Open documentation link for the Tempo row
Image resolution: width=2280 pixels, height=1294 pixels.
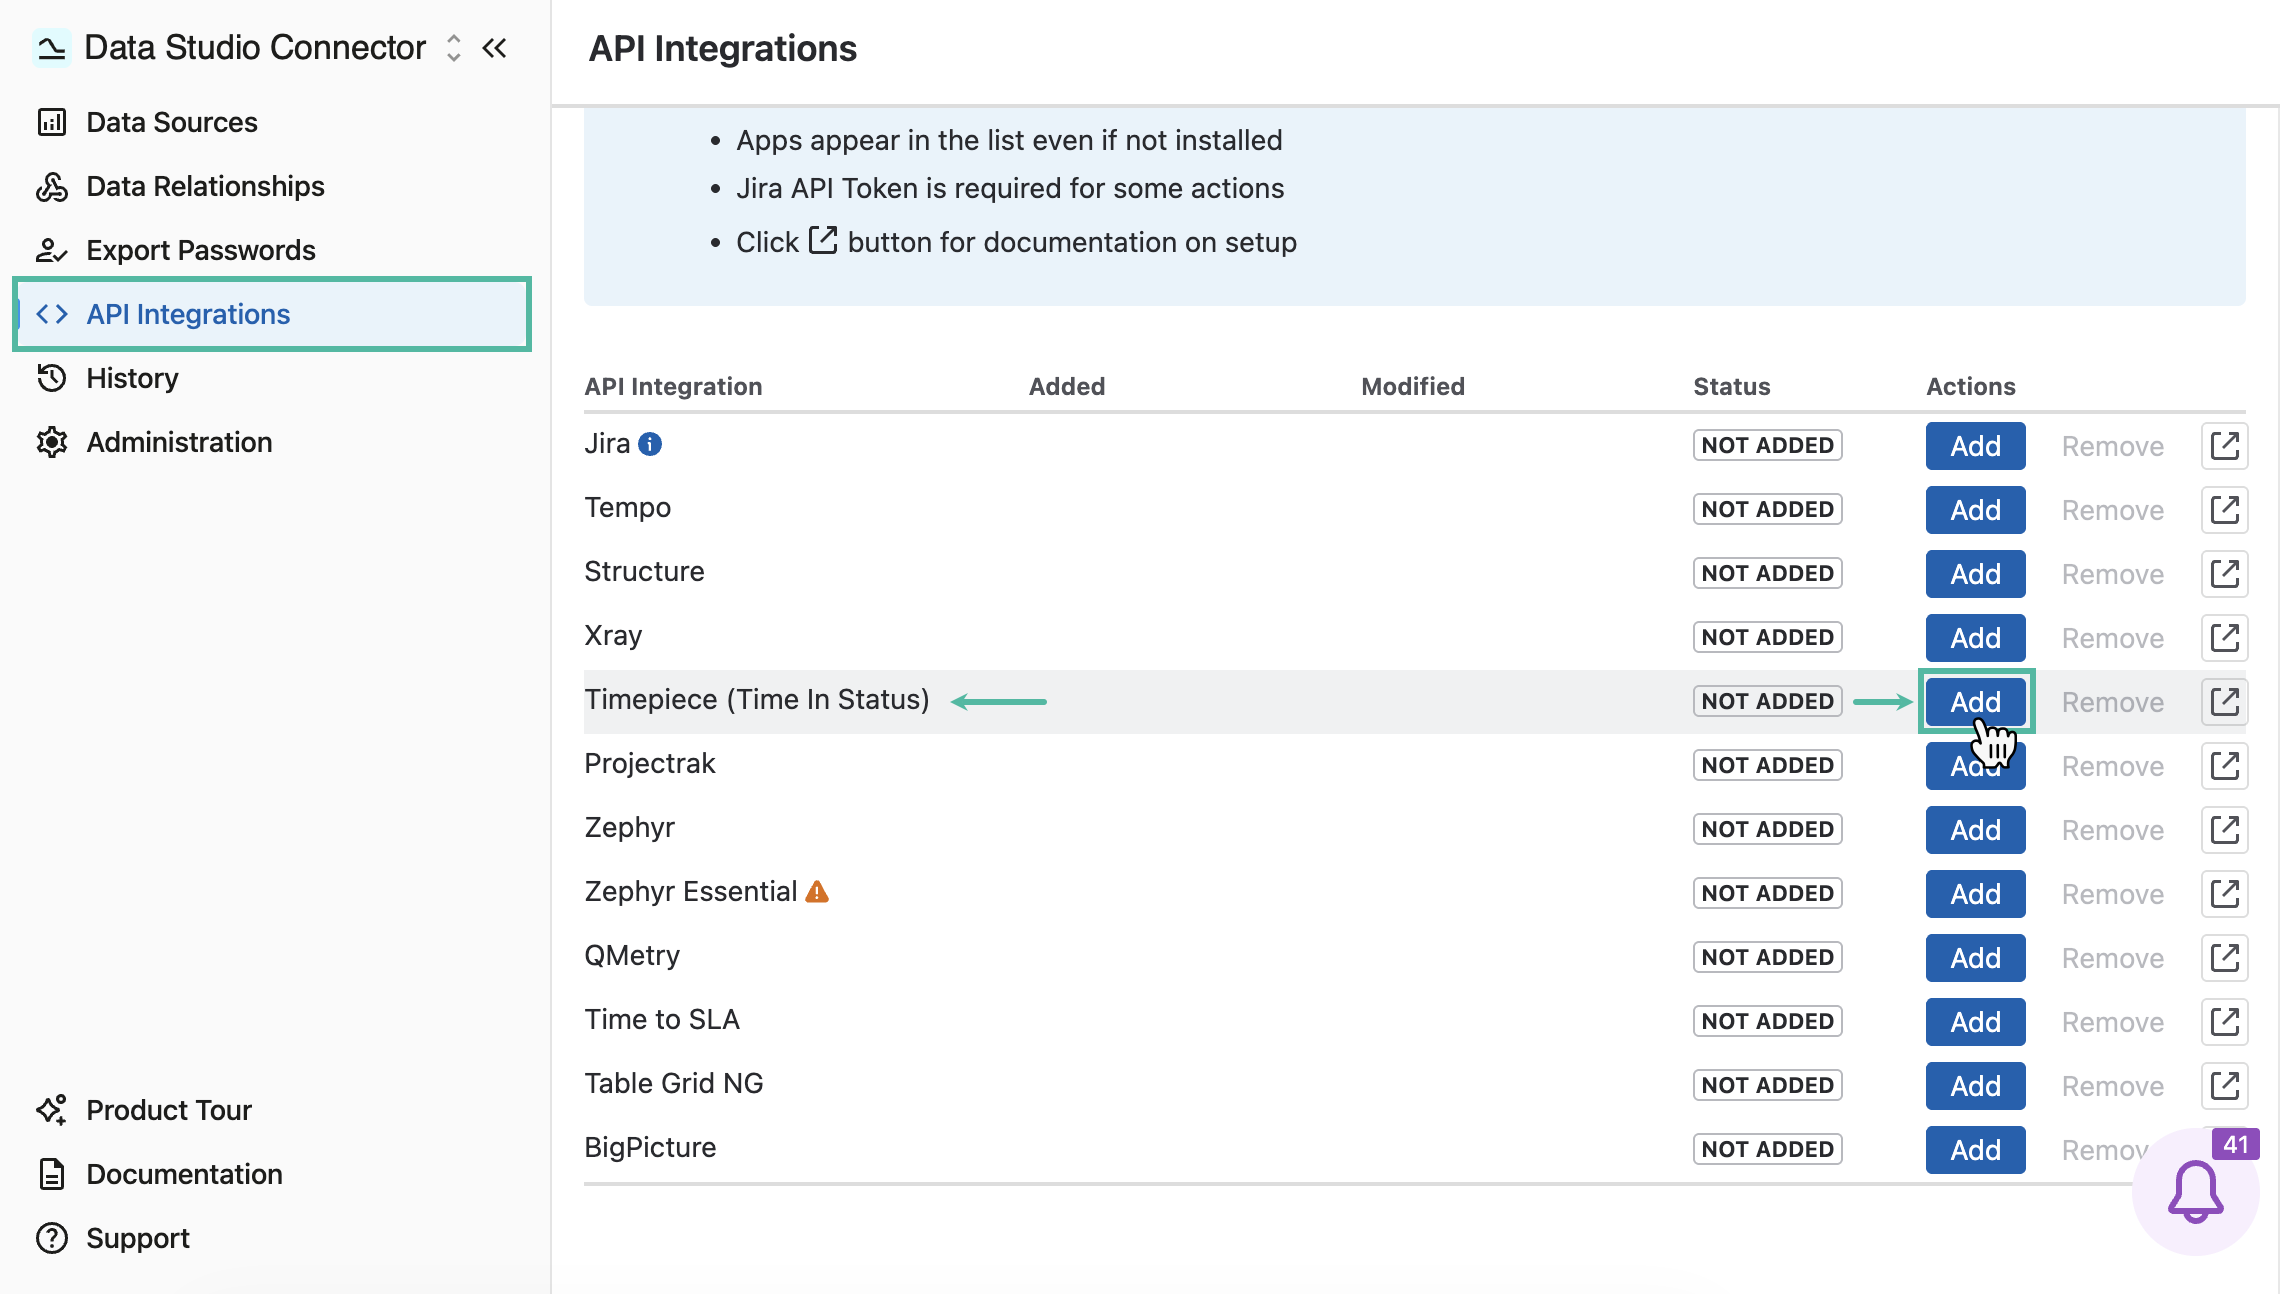[2224, 510]
